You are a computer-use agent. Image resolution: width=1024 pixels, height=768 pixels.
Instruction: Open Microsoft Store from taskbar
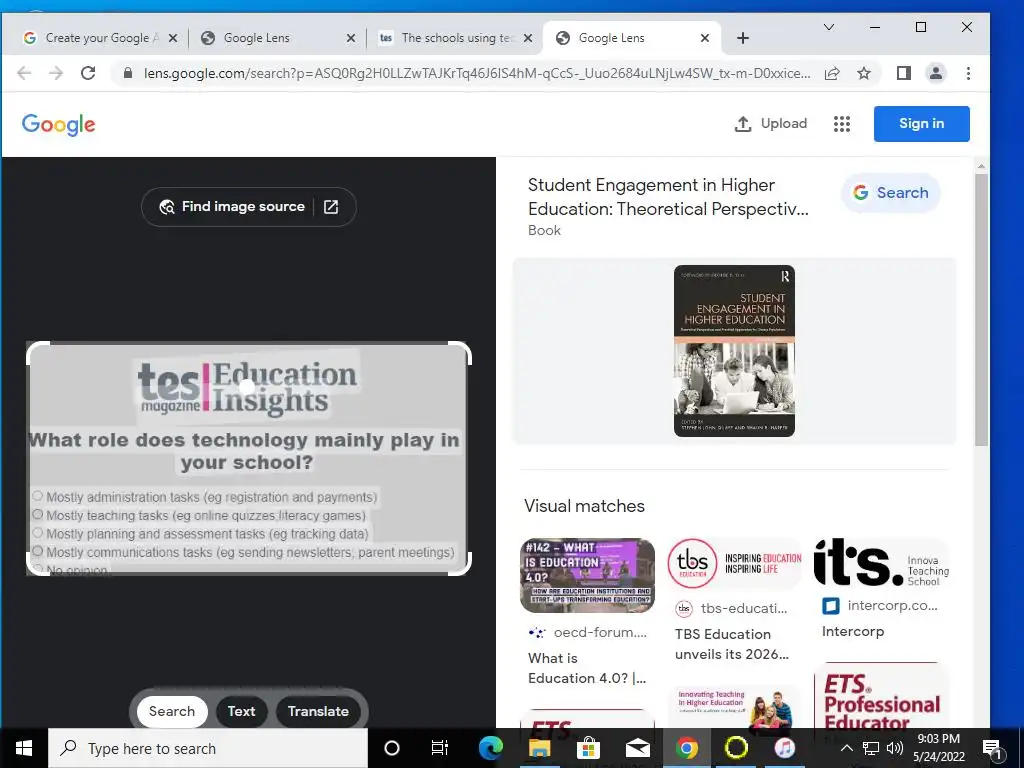click(x=588, y=748)
